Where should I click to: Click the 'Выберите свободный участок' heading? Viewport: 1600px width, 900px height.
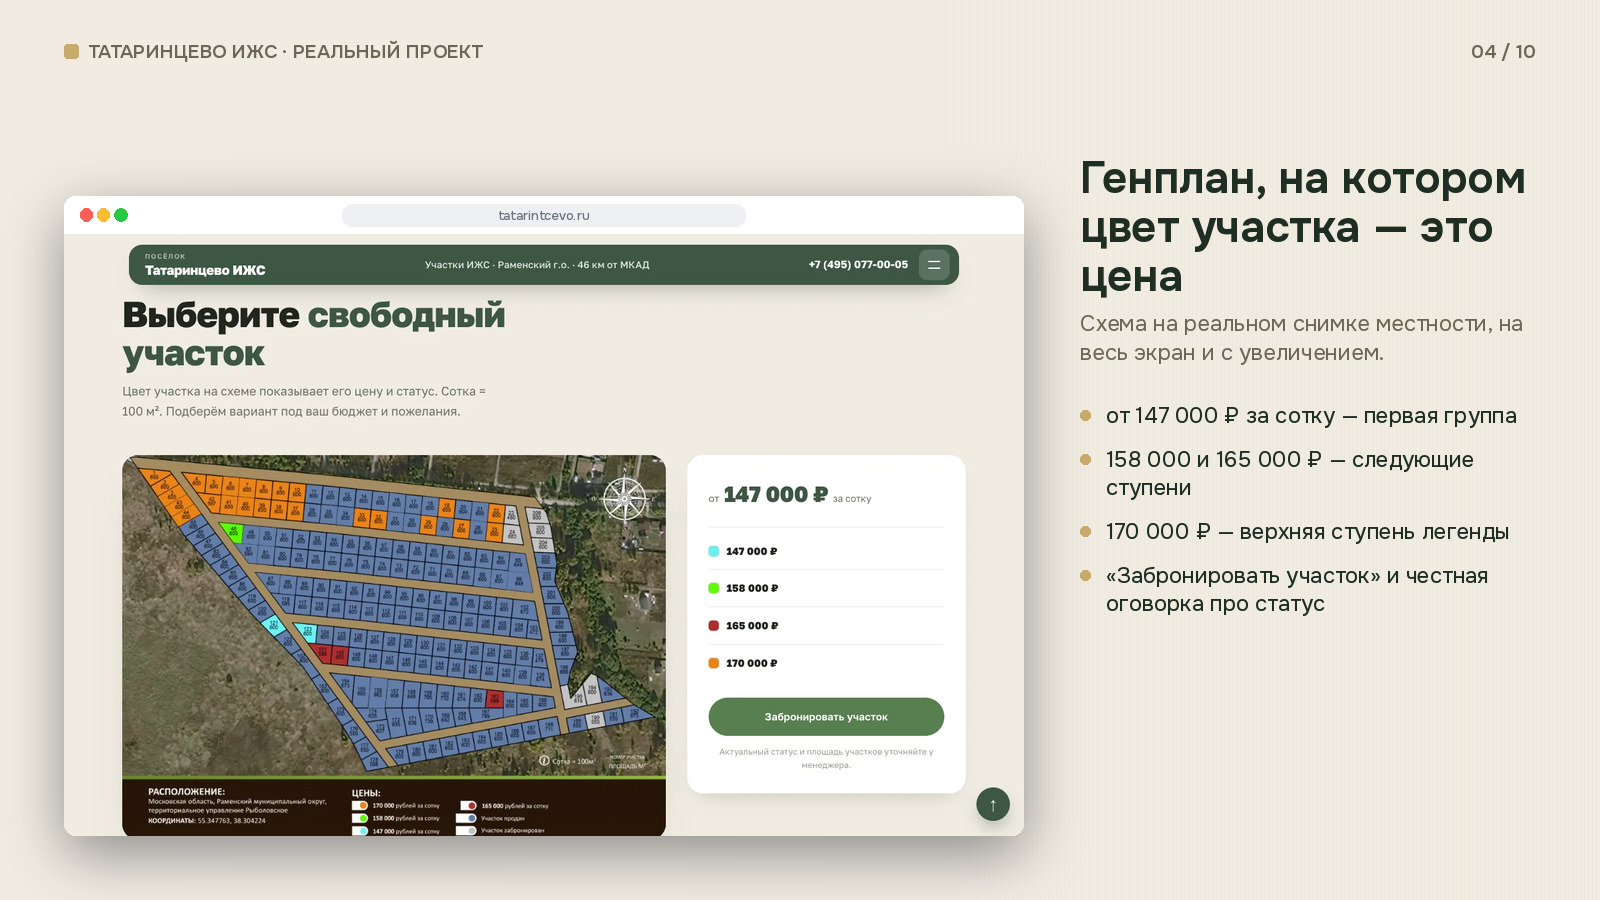point(314,334)
